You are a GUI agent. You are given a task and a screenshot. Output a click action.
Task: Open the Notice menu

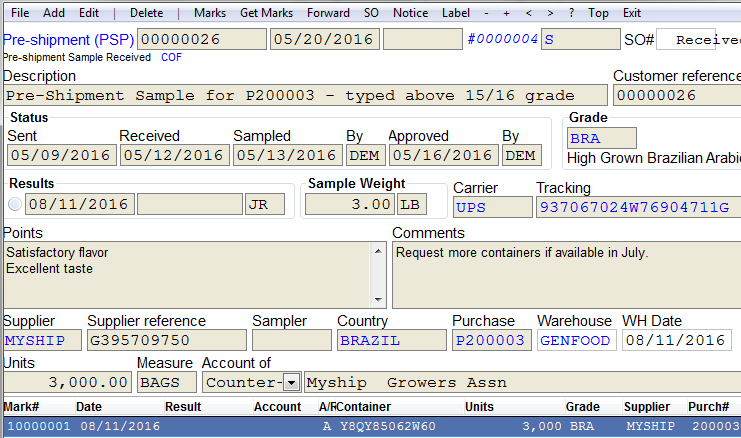pyautogui.click(x=411, y=13)
